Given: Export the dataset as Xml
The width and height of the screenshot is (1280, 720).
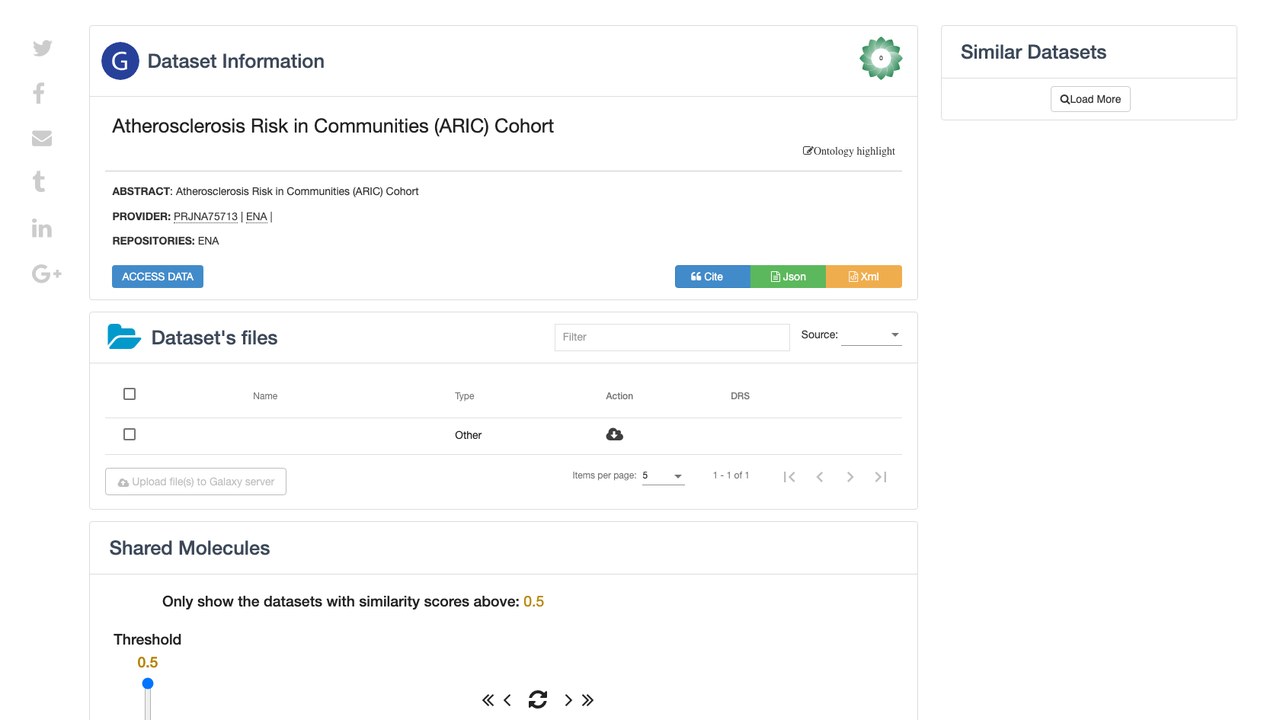Looking at the screenshot, I should point(864,276).
